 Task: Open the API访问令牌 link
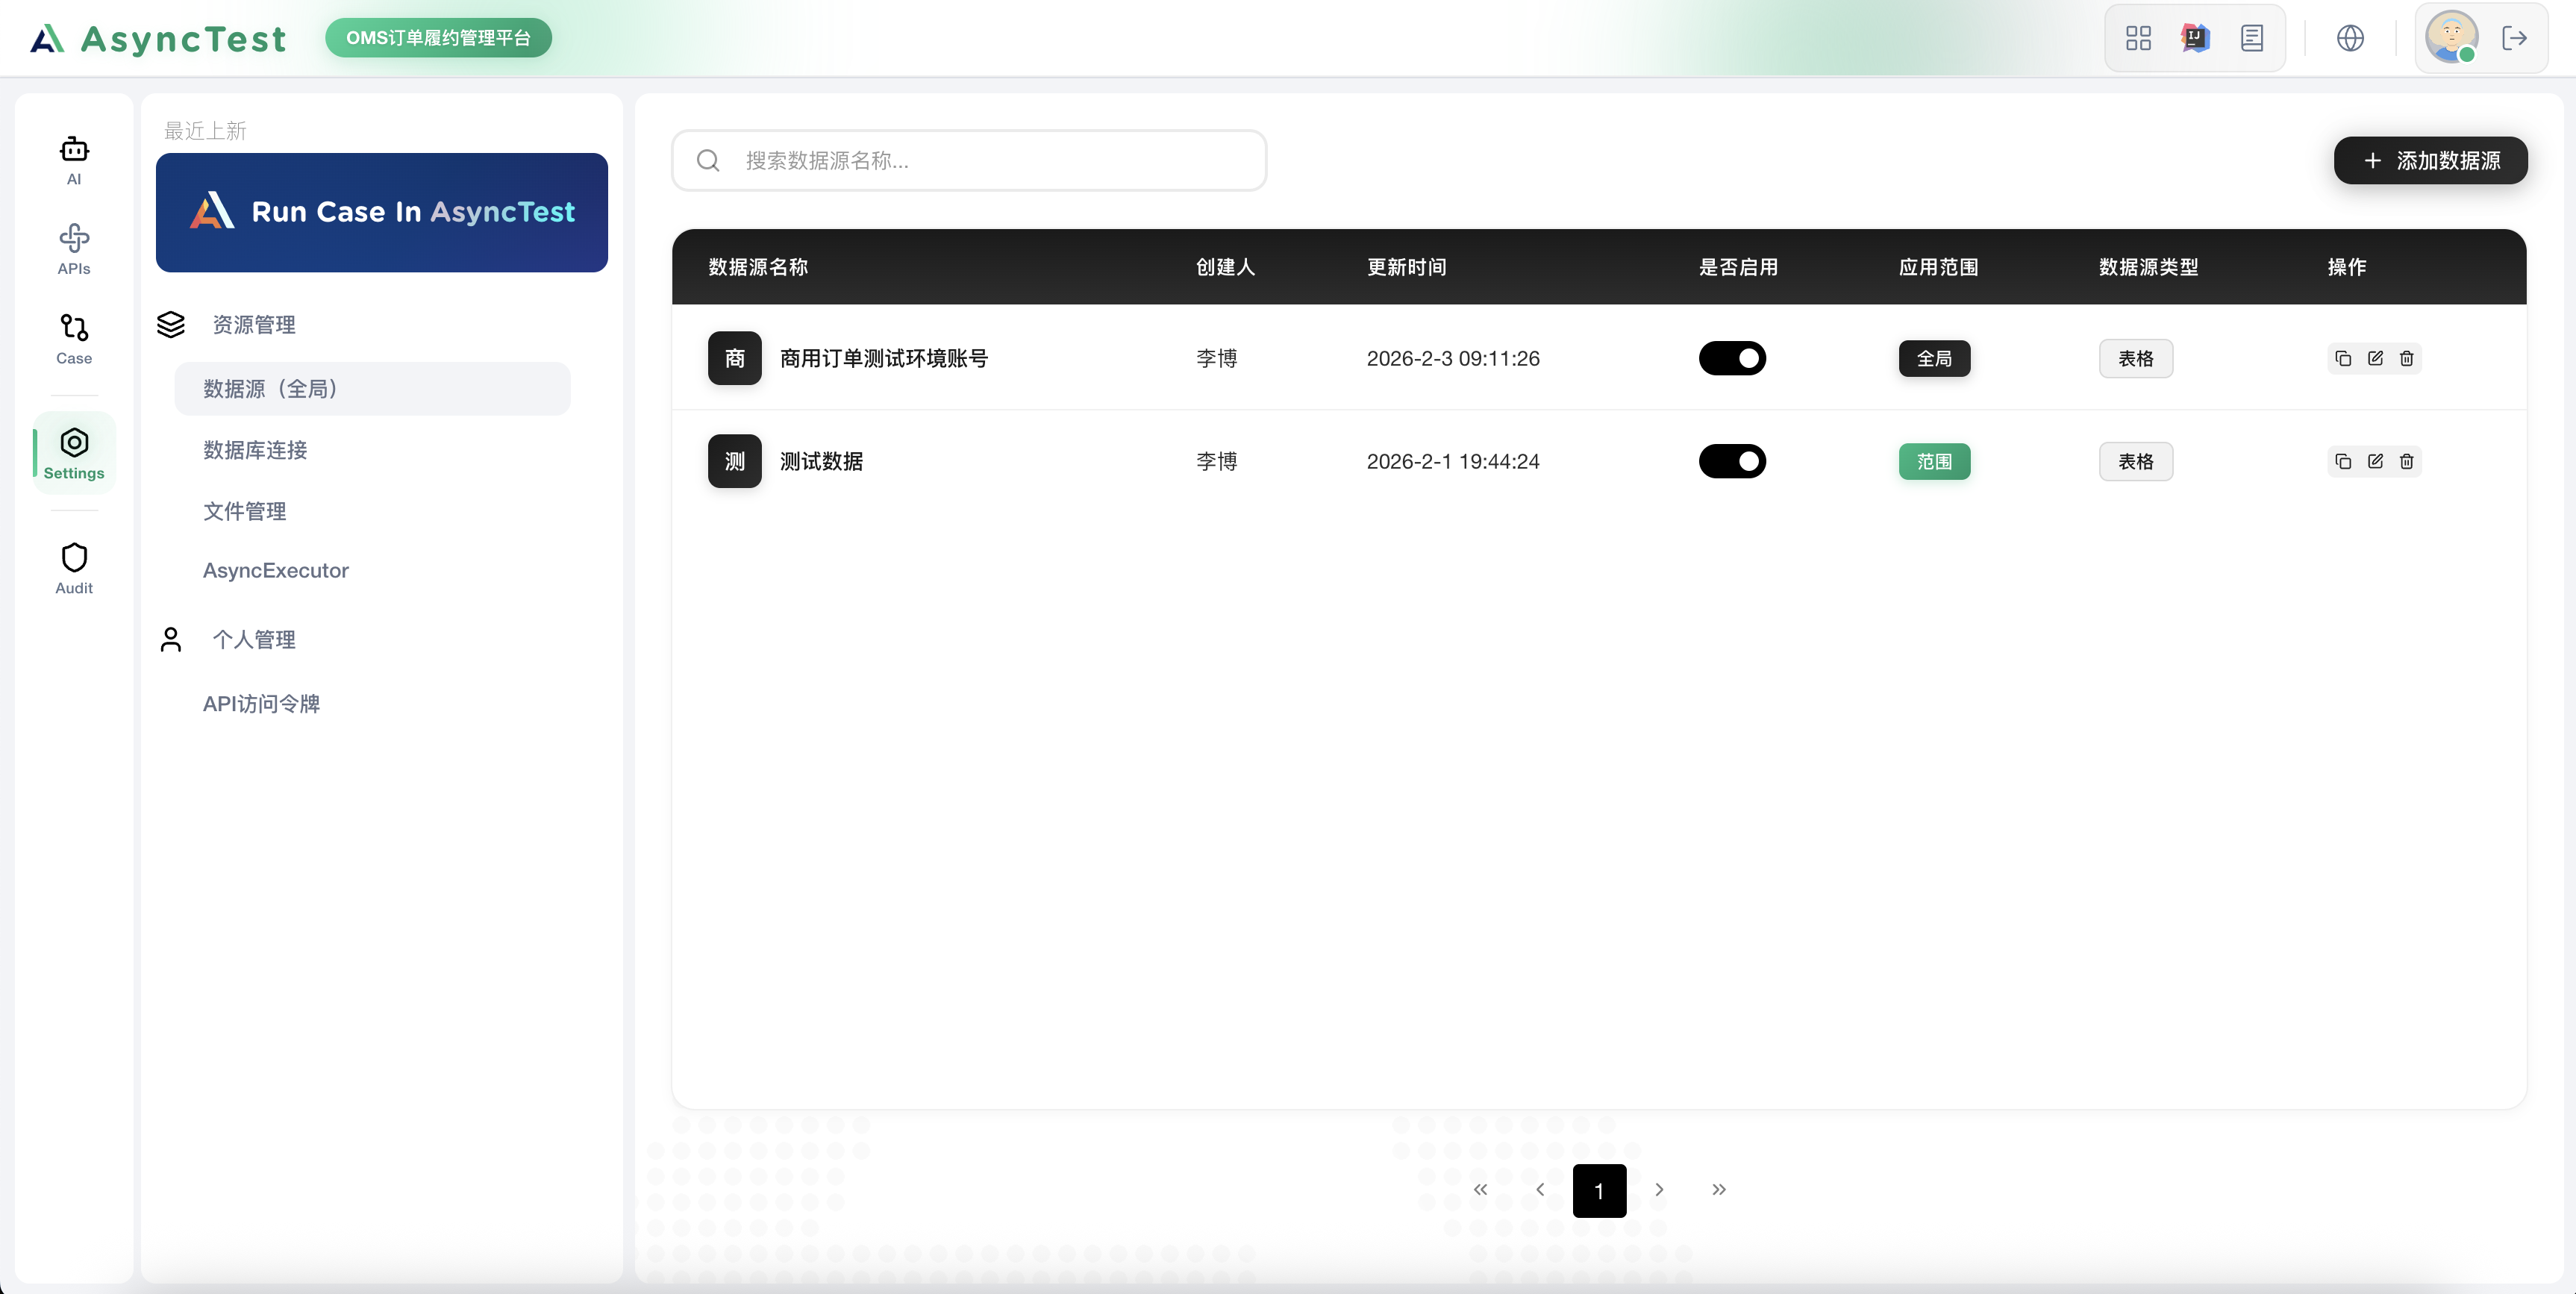click(x=261, y=704)
